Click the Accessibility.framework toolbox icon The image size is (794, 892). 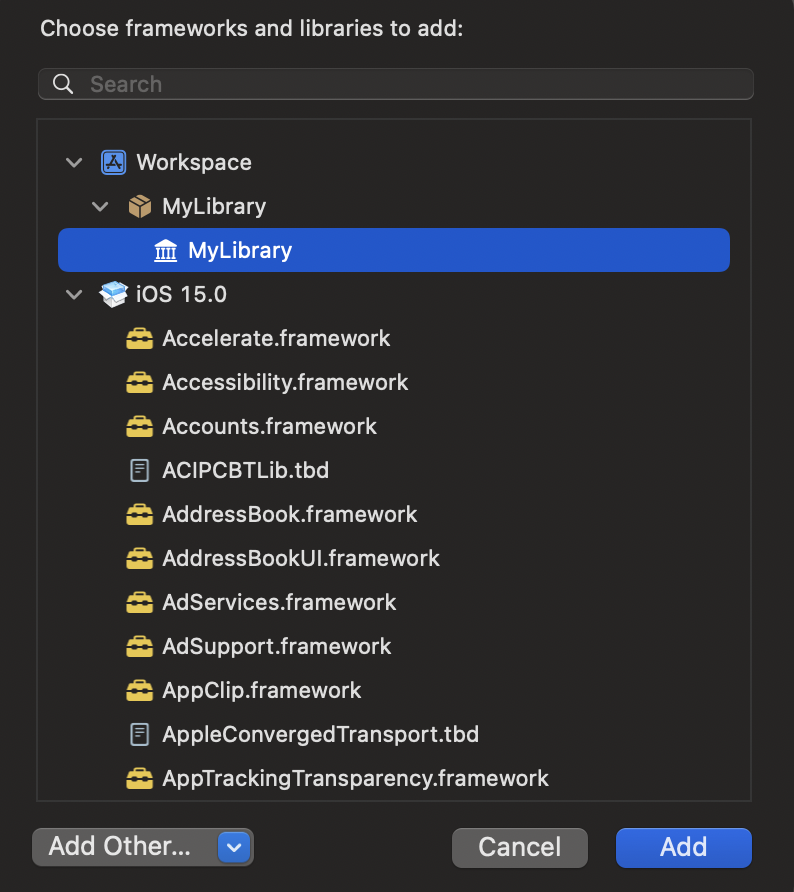coord(139,382)
